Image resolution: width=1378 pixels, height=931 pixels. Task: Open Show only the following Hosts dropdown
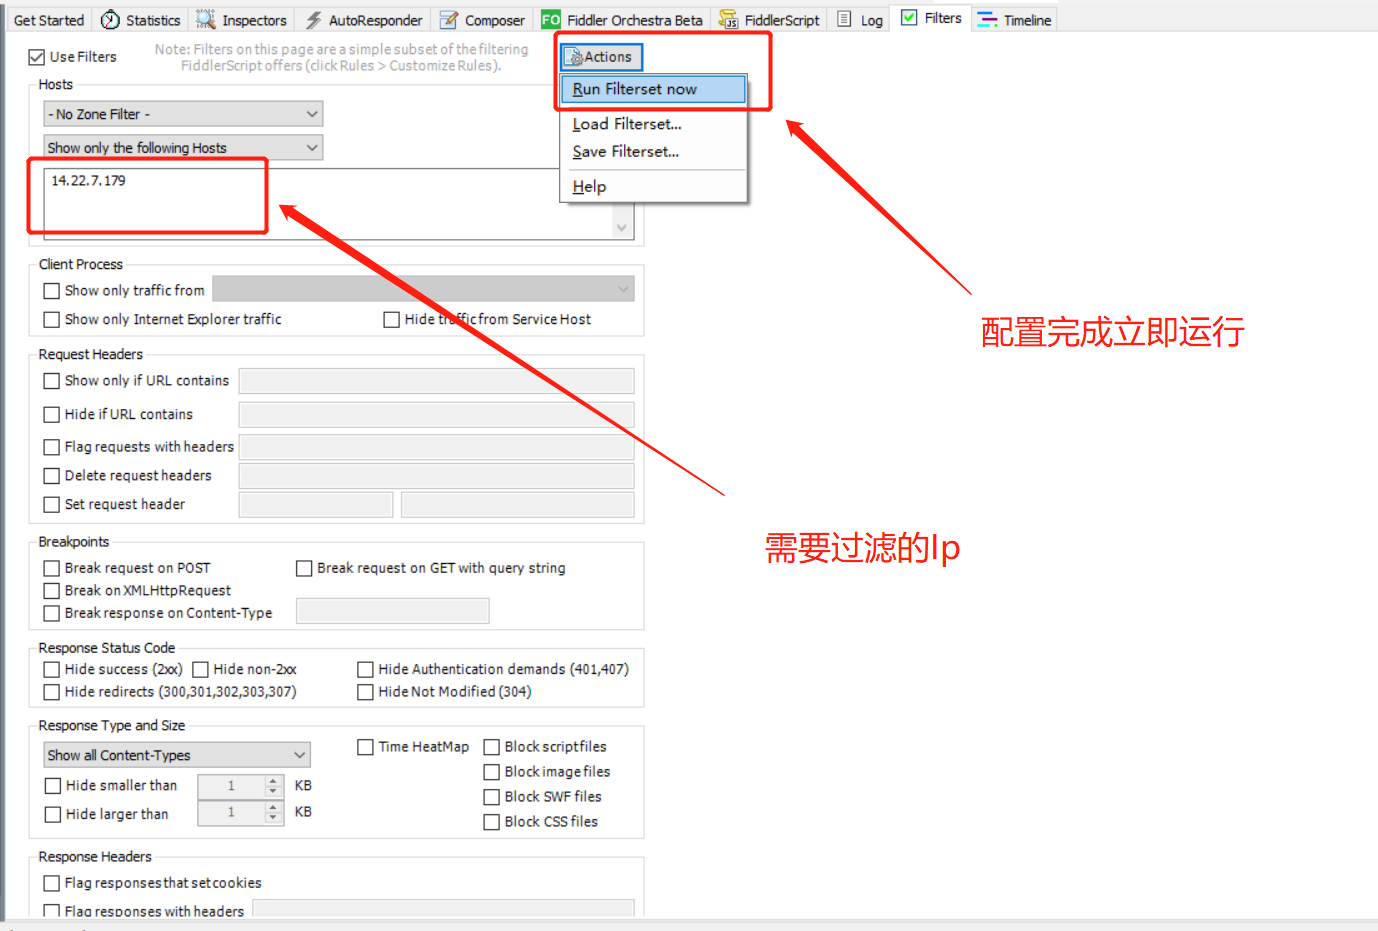click(x=183, y=148)
